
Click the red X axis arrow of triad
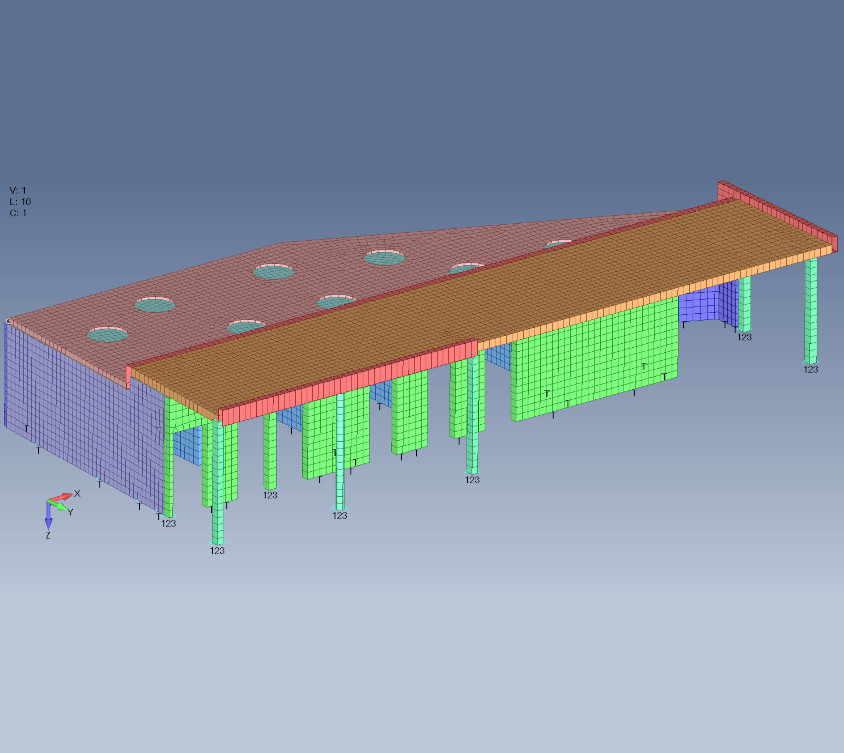click(x=64, y=496)
